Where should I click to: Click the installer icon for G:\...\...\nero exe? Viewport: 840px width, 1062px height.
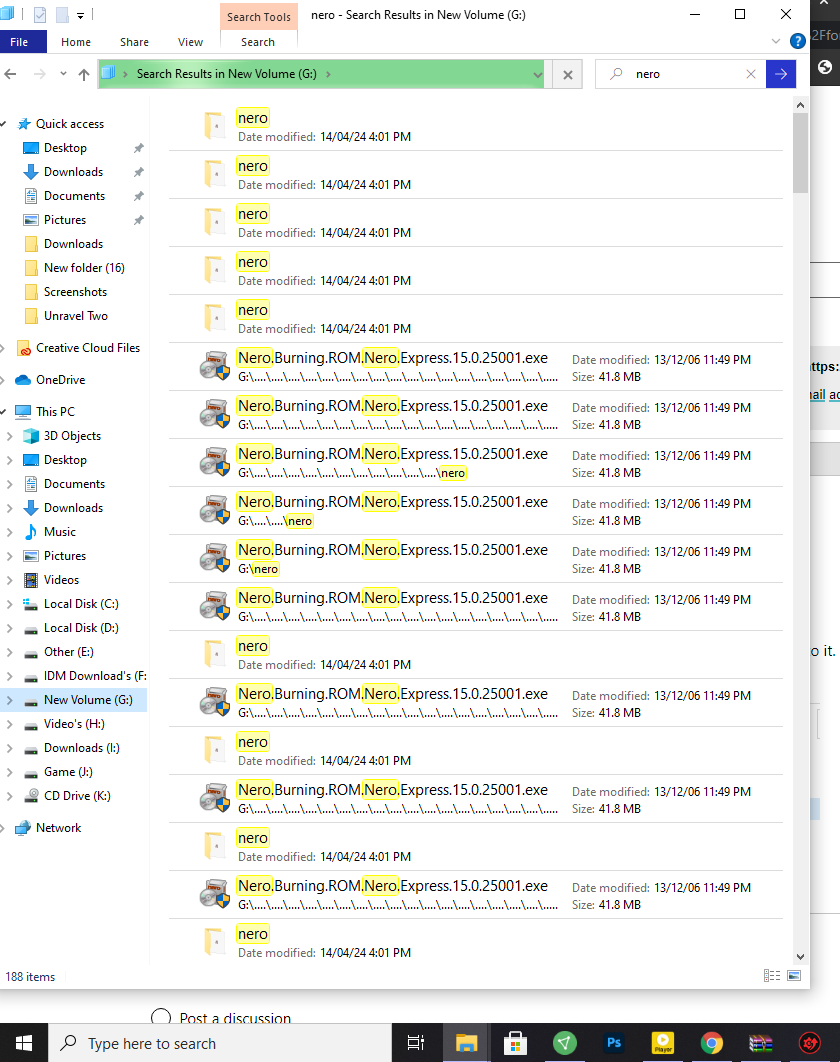click(215, 511)
